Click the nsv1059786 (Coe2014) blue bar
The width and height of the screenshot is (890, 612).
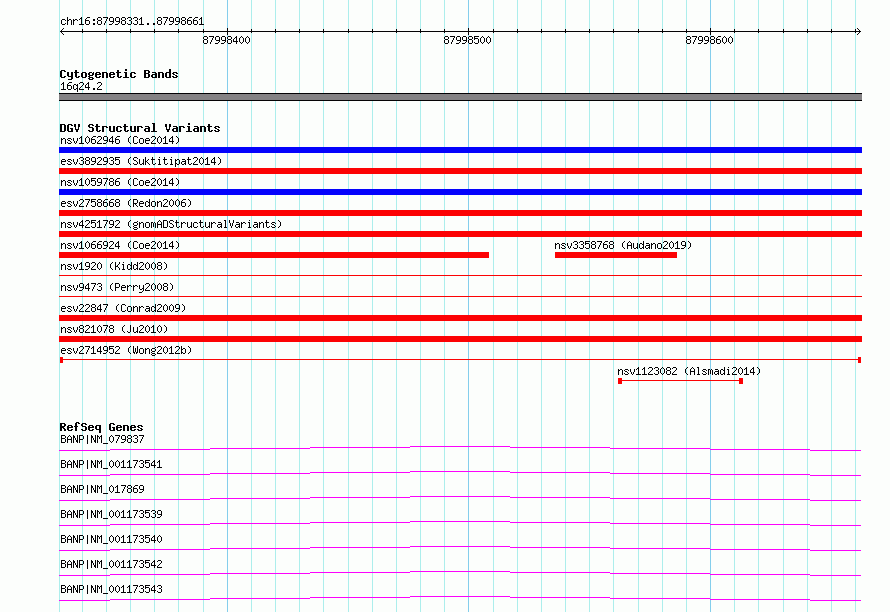click(460, 192)
